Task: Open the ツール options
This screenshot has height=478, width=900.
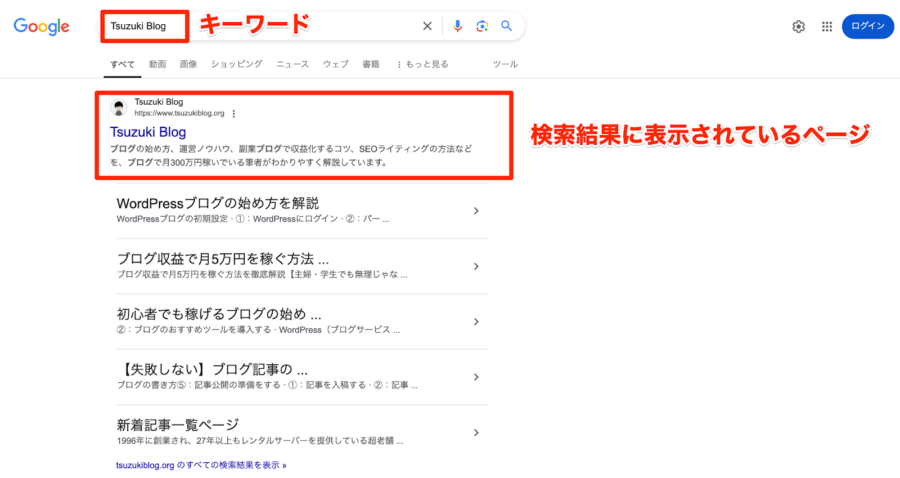Action: tap(505, 64)
